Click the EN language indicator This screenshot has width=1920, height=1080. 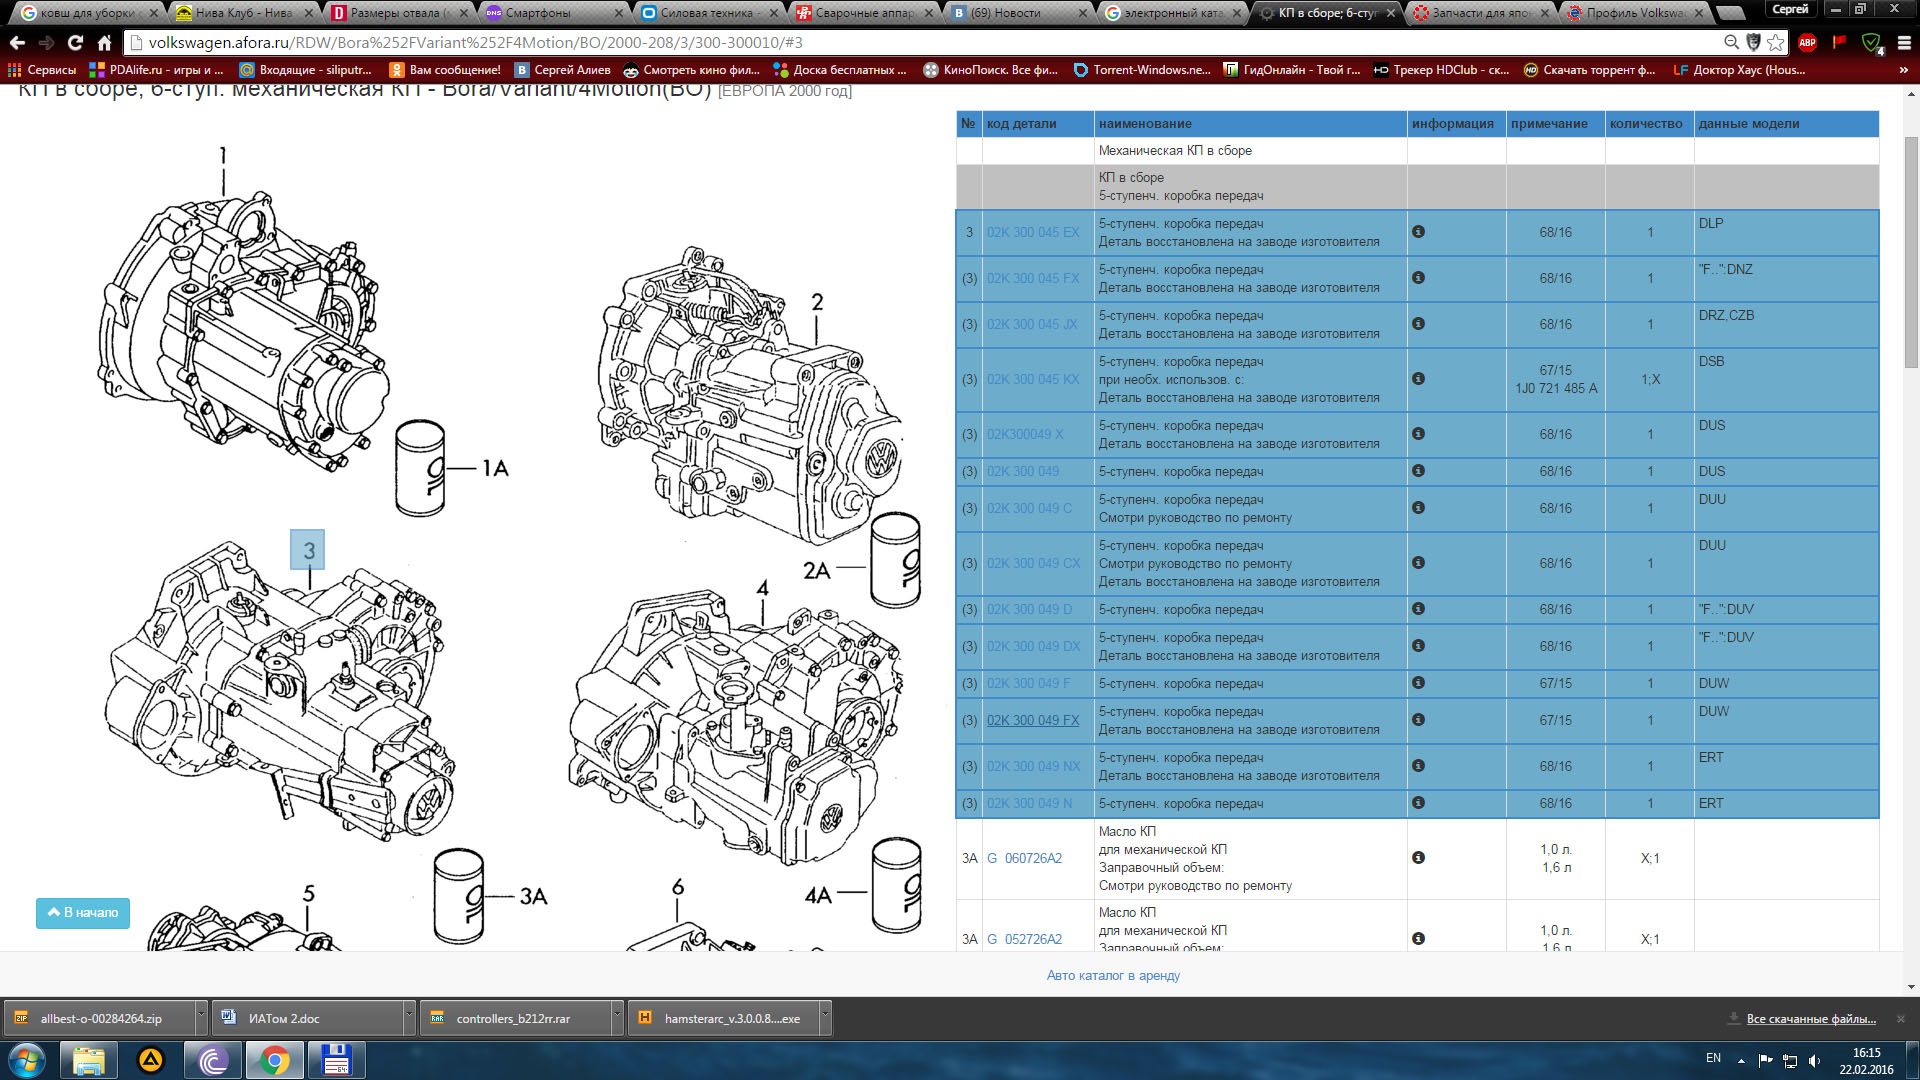point(1713,1058)
